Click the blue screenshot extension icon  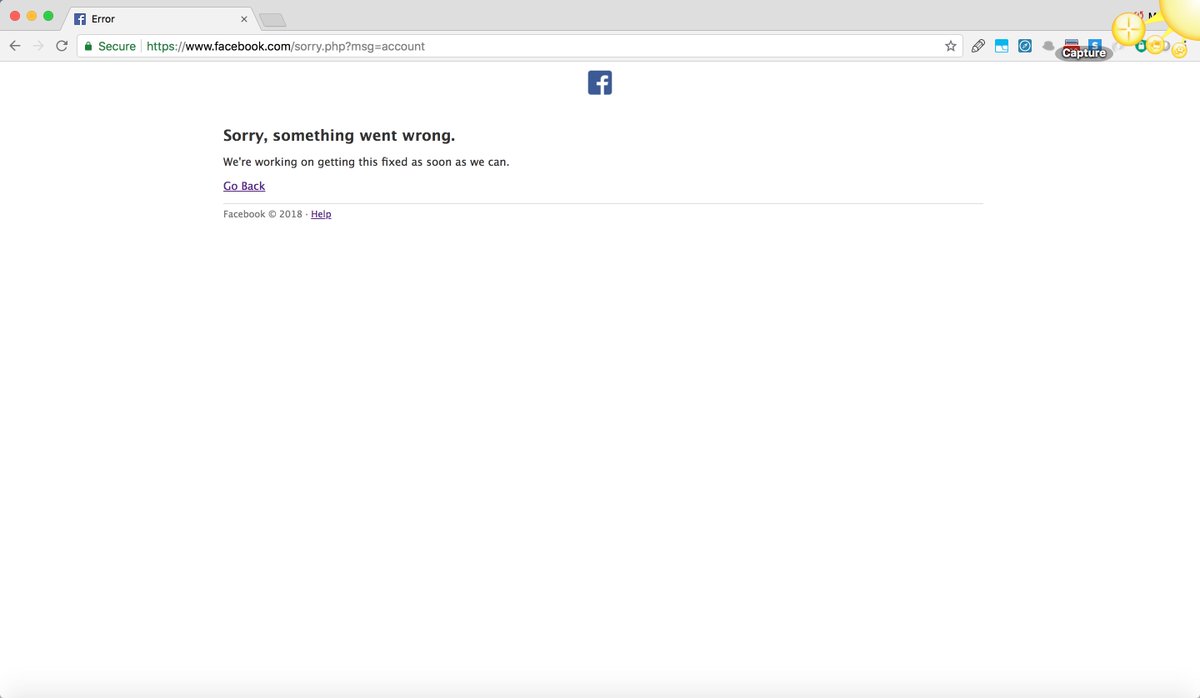point(1001,45)
